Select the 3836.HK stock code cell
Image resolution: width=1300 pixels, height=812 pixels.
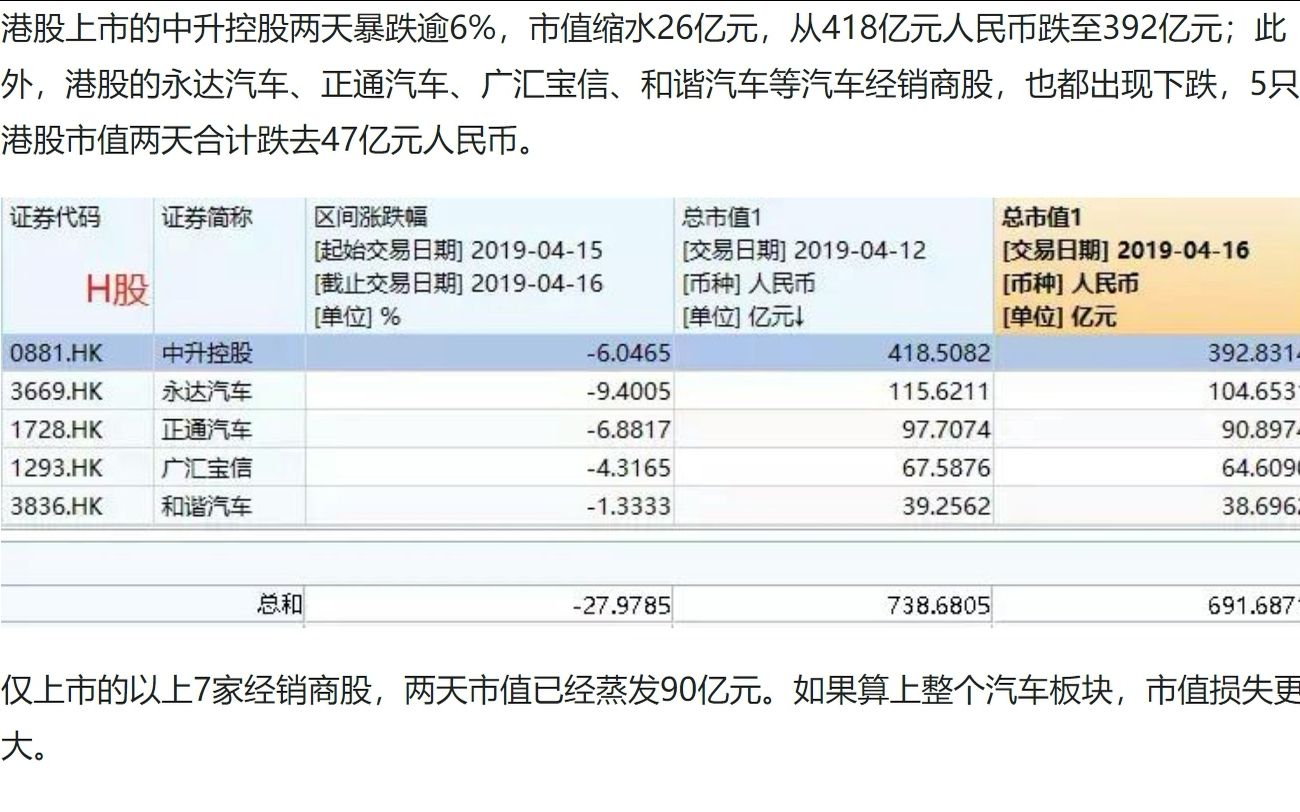77,505
